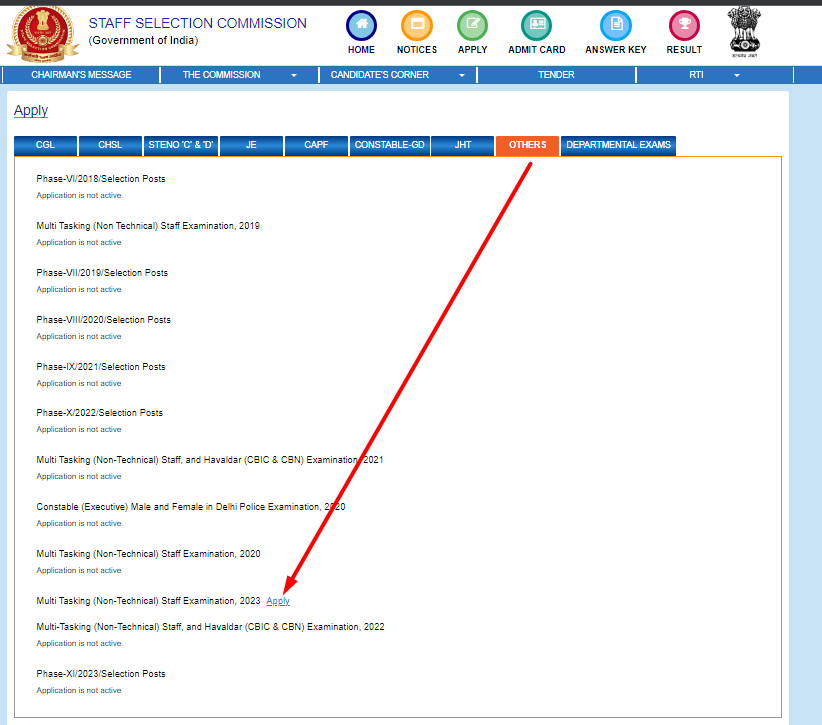Viewport: 822px width, 725px height.
Task: Open Candidate's Corner menu
Action: click(380, 75)
